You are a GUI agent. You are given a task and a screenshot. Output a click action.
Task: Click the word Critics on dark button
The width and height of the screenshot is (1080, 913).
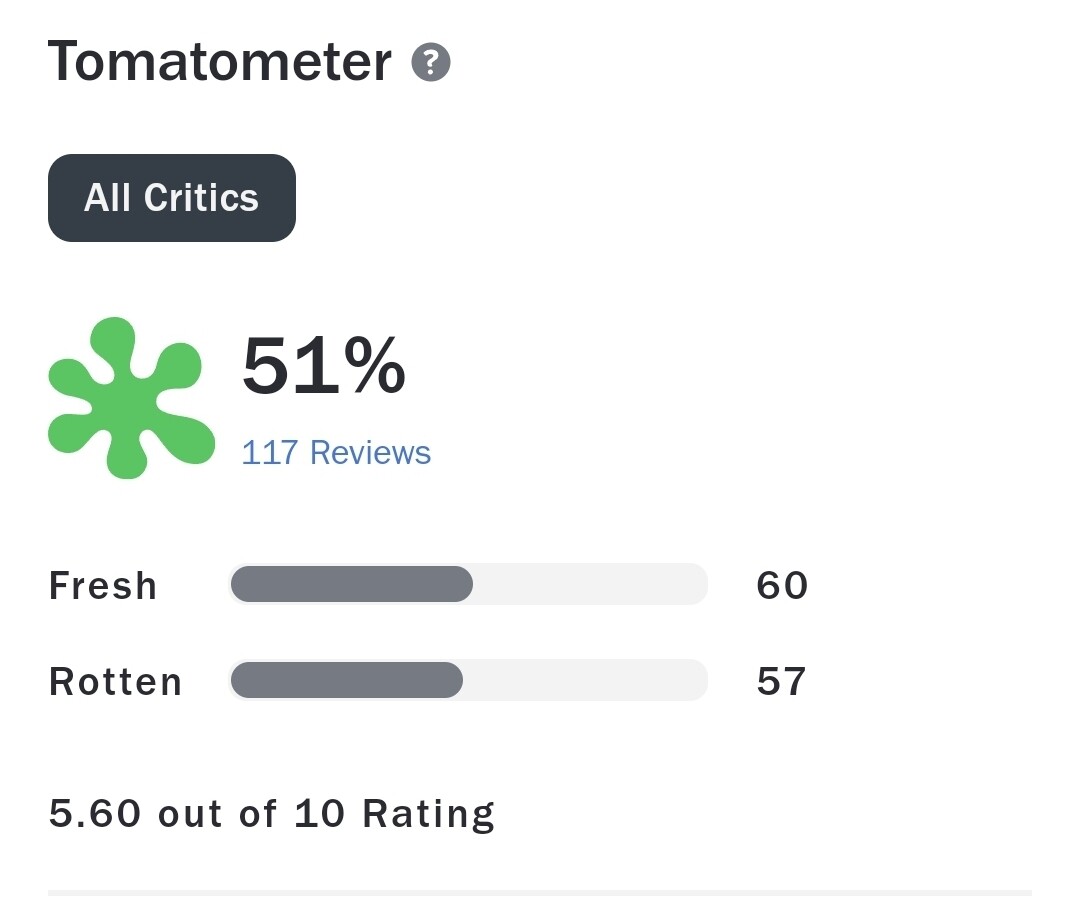[201, 198]
